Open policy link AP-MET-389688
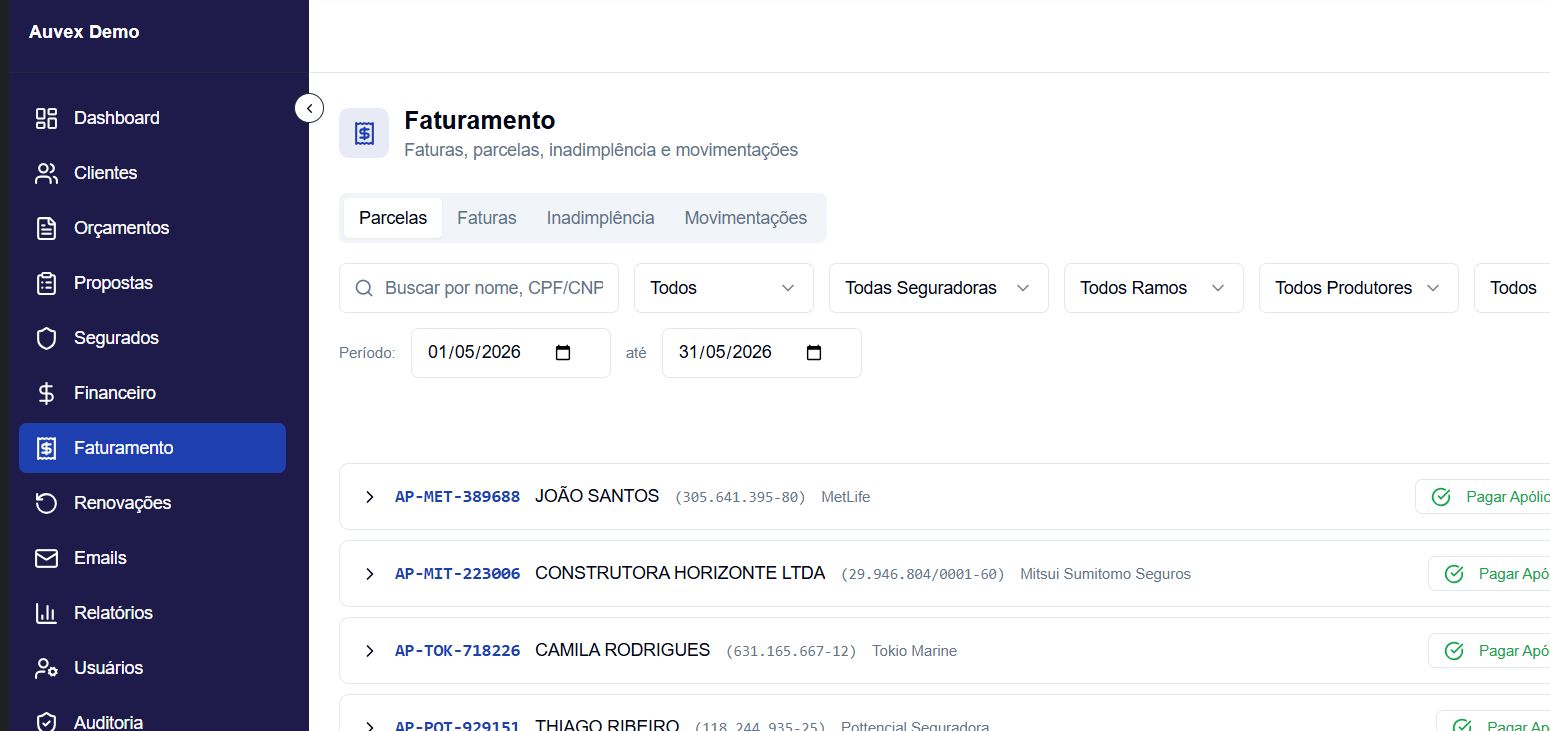The width and height of the screenshot is (1550, 731). pyautogui.click(x=457, y=497)
